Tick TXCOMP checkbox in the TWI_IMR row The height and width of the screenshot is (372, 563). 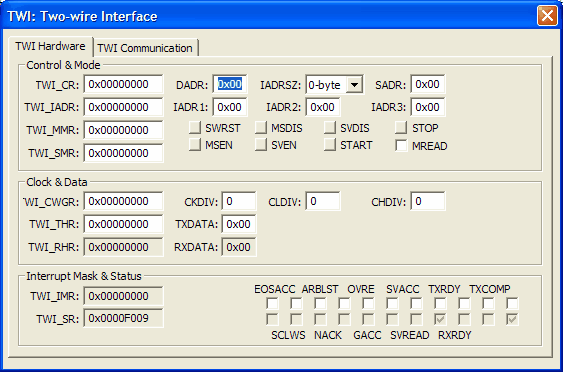[512, 303]
